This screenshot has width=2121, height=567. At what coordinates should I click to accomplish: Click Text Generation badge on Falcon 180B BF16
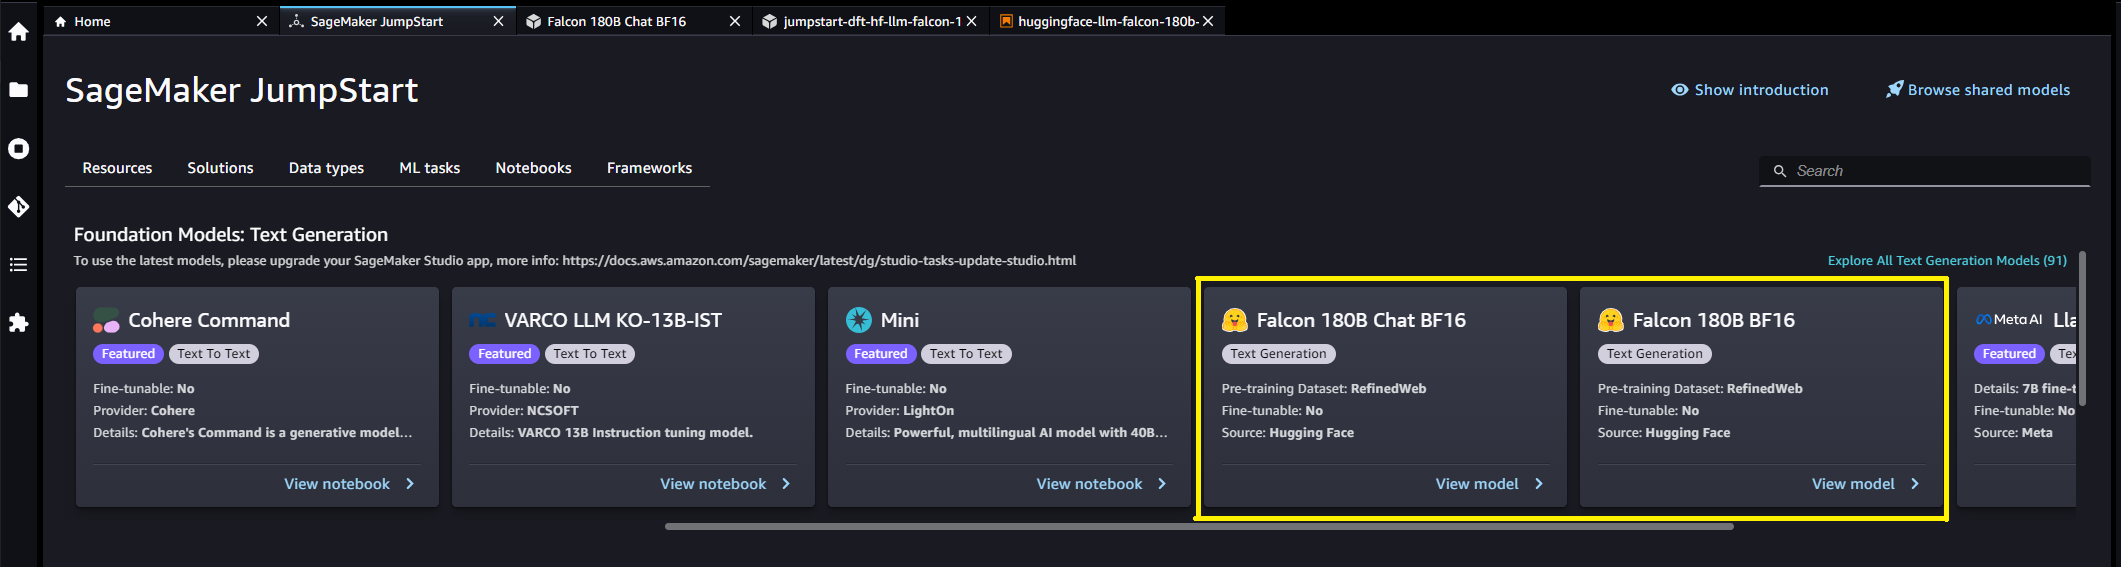click(x=1654, y=354)
